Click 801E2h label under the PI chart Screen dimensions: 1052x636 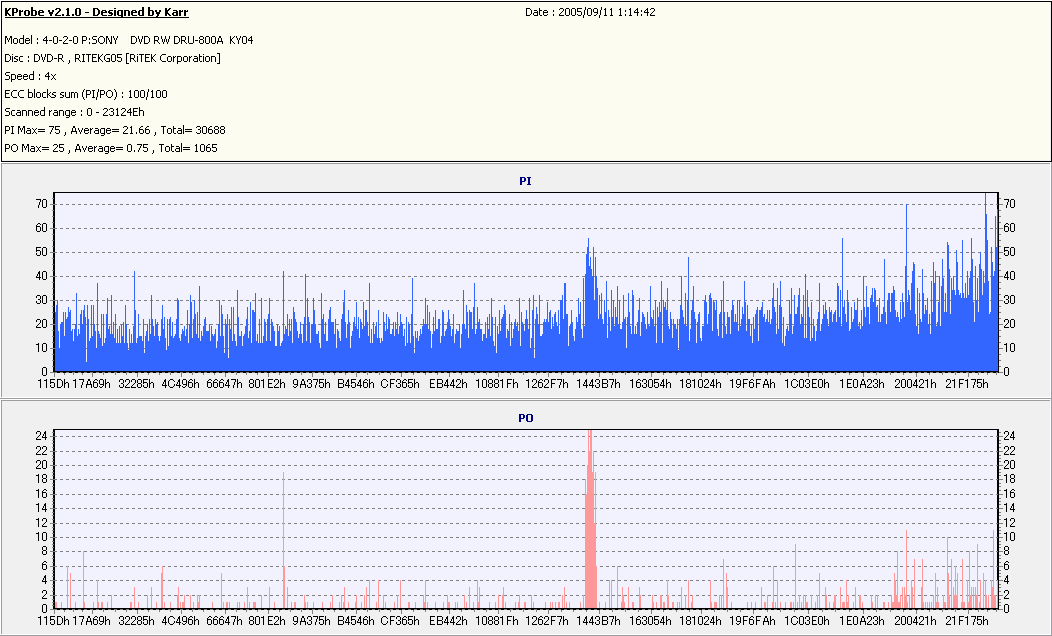[x=267, y=384]
